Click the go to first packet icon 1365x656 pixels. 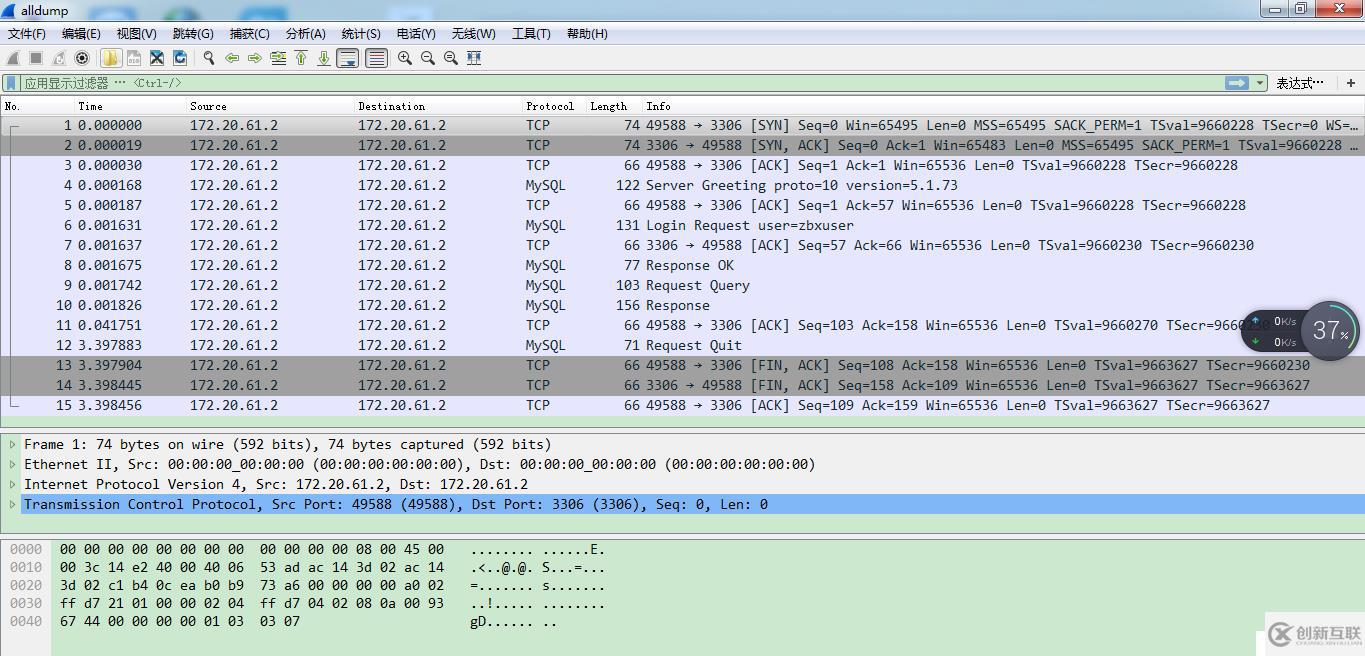point(301,57)
